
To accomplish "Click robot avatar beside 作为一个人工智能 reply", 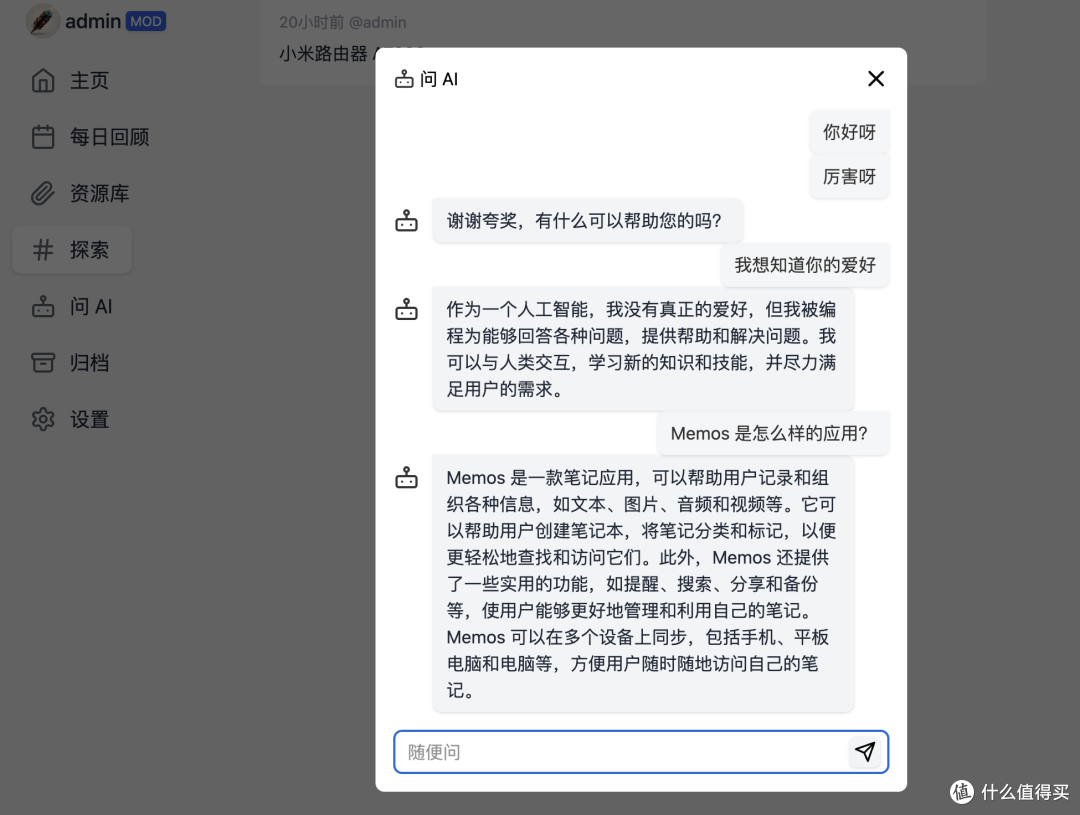I will 406,309.
